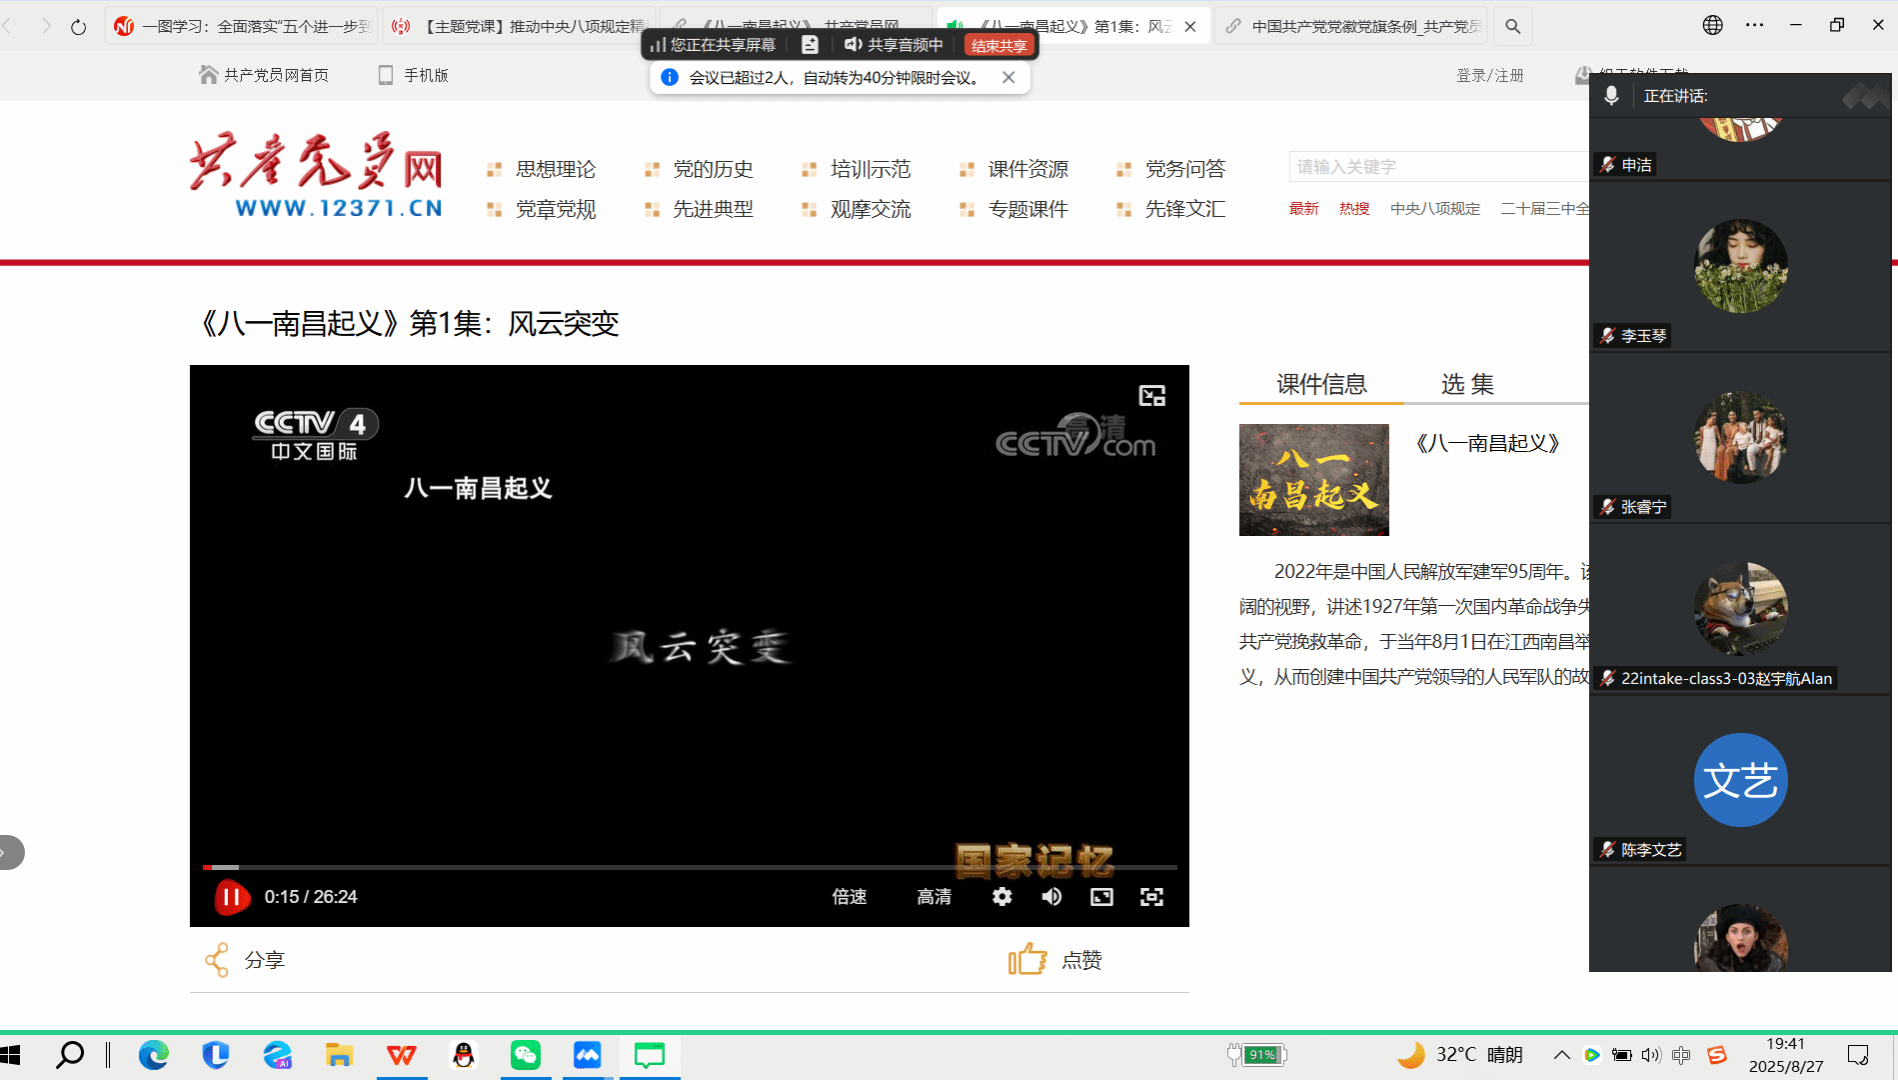Switch to the 选集 tab
This screenshot has height=1080, width=1898.
click(1467, 384)
